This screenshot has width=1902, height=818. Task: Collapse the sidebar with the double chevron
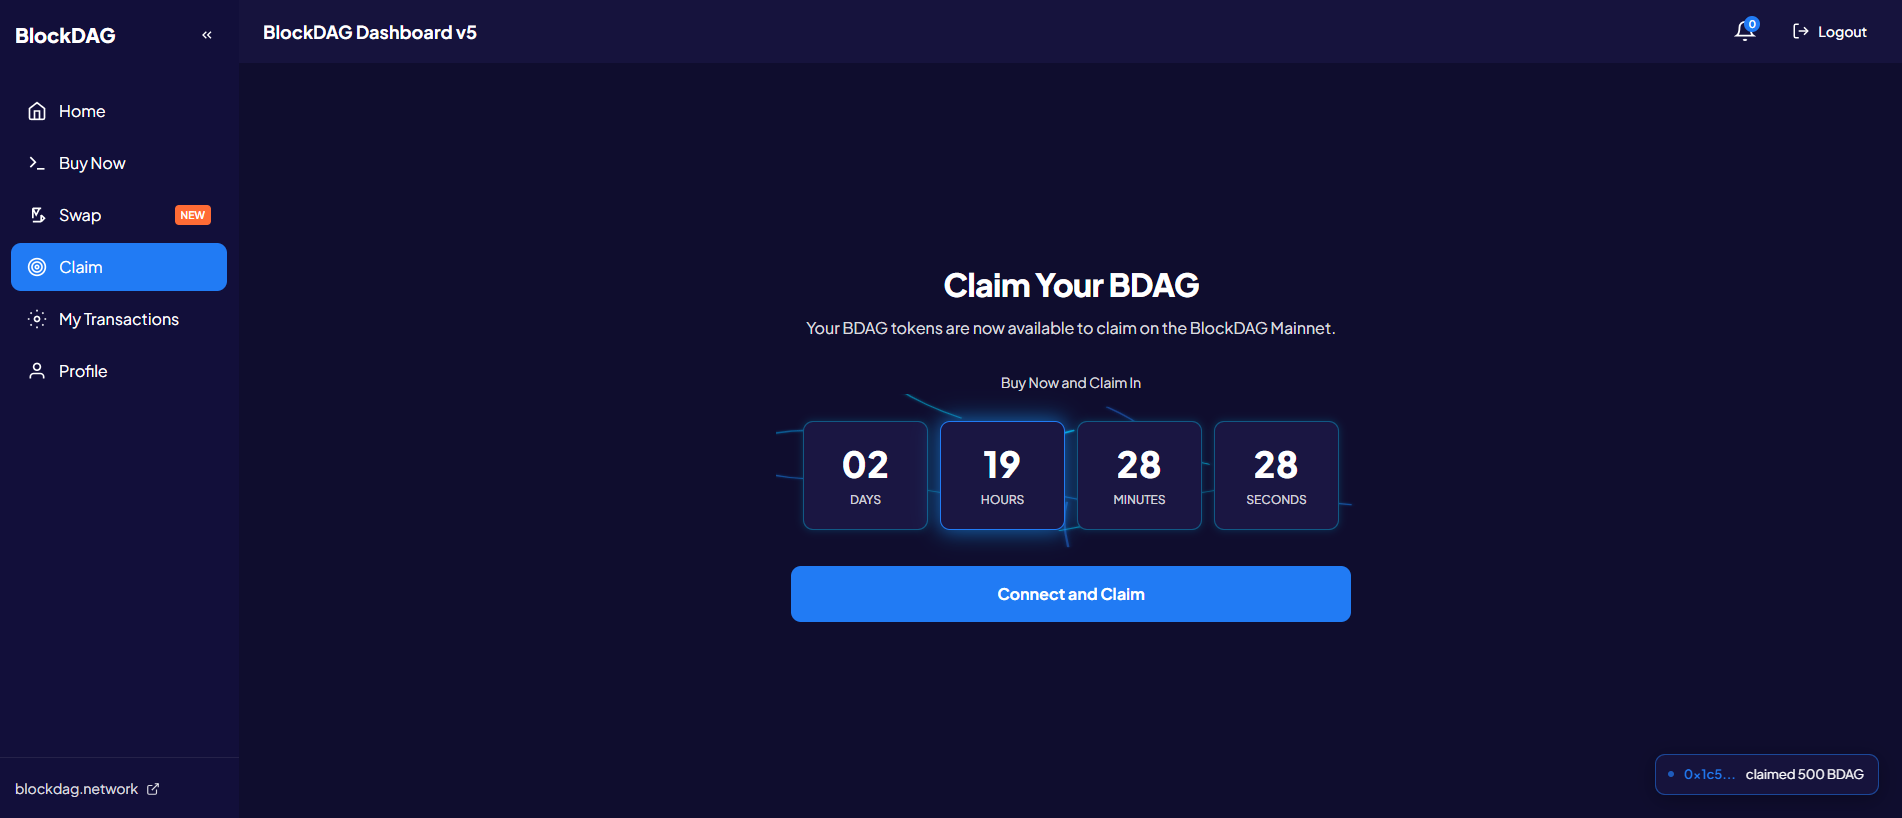click(207, 35)
